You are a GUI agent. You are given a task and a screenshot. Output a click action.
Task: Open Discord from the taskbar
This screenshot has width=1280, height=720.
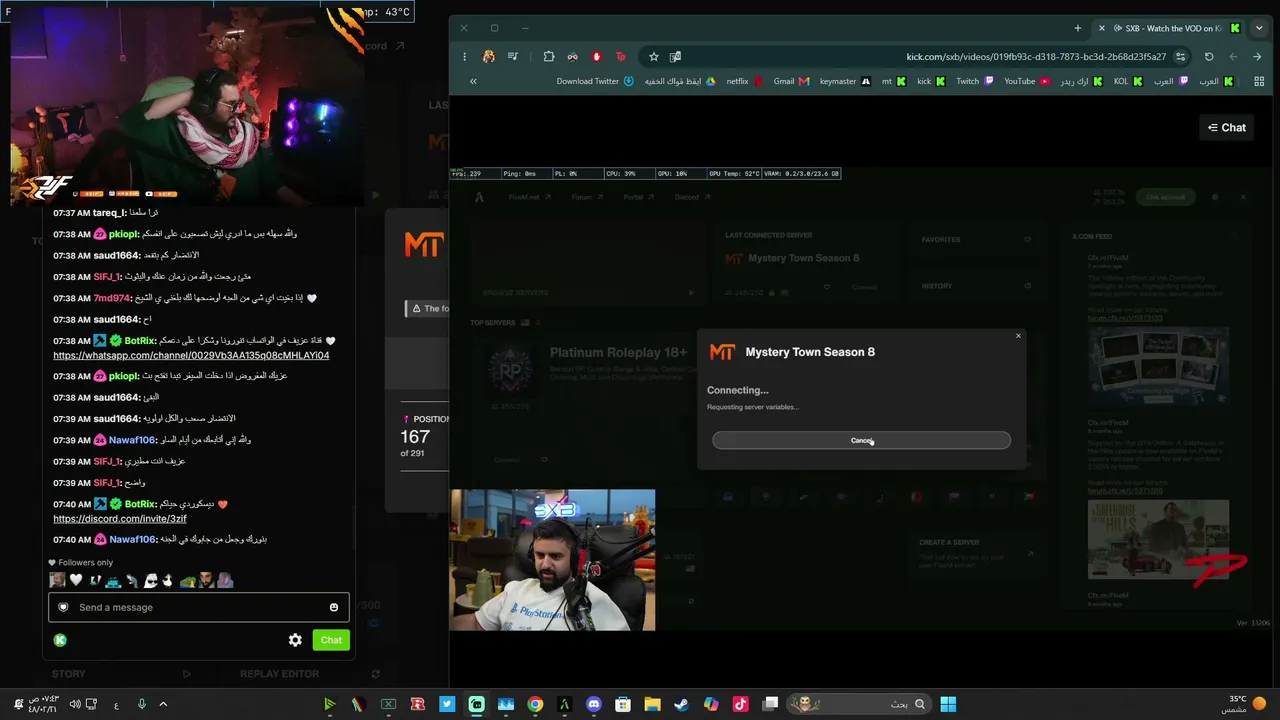594,704
